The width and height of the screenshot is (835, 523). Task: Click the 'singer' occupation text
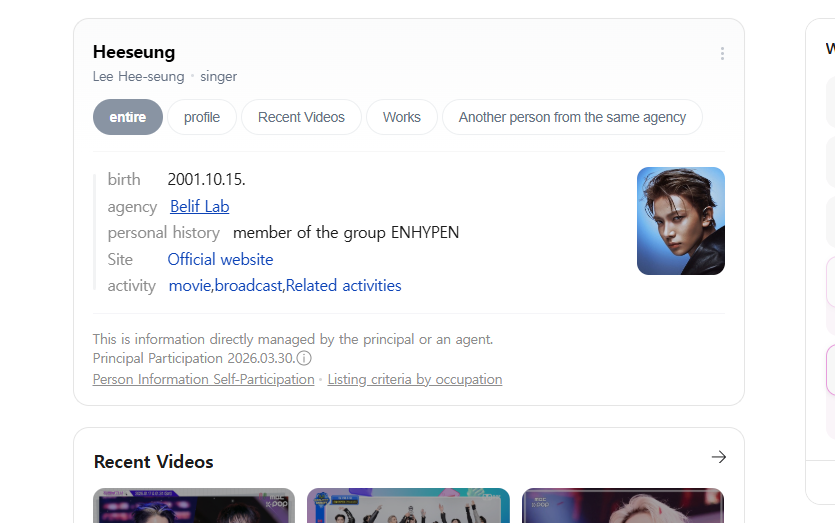point(218,77)
